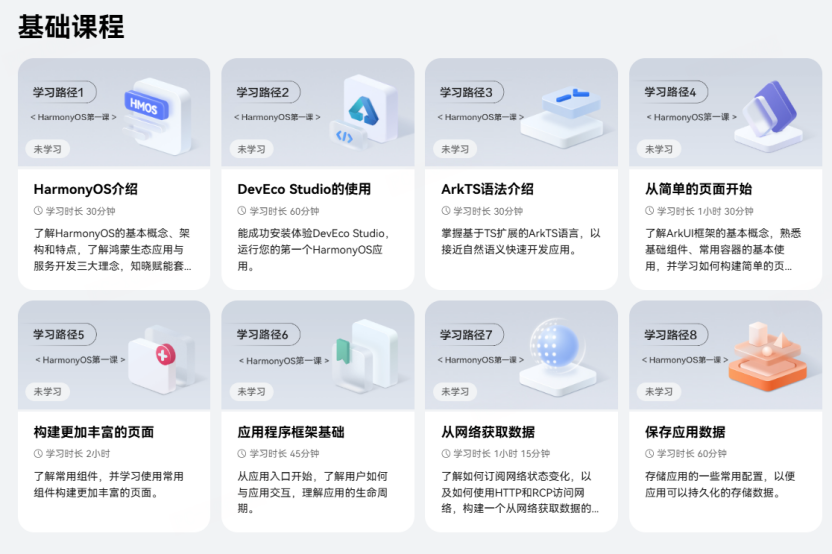Click description starting 从应用入口开始
The width and height of the screenshot is (832, 554).
[313, 492]
